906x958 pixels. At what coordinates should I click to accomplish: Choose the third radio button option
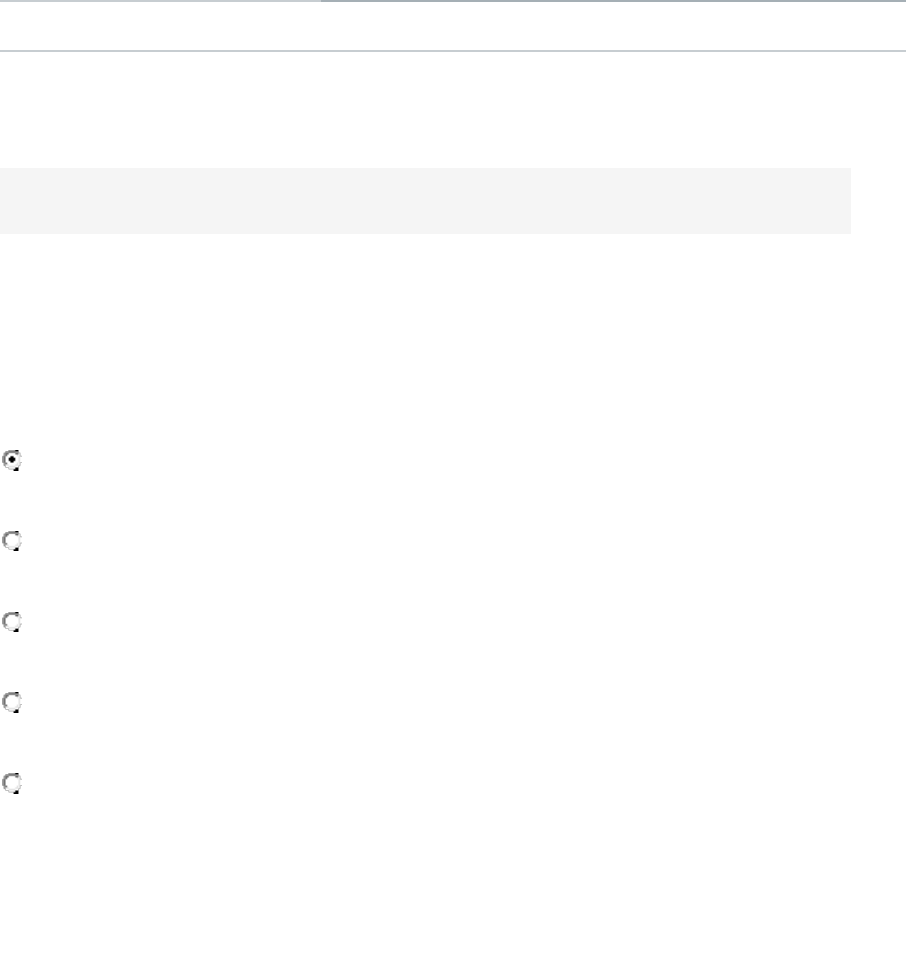13,622
